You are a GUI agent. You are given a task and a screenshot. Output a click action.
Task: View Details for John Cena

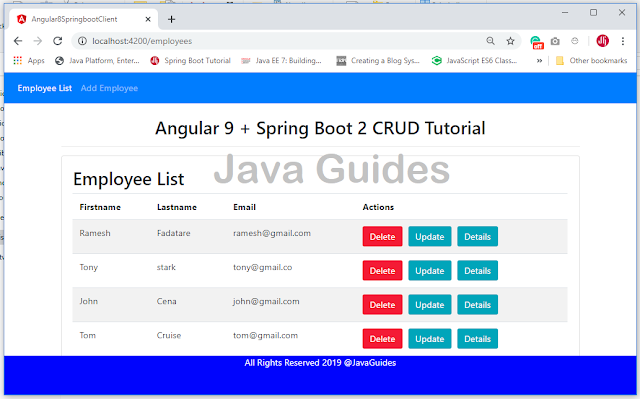click(x=478, y=305)
